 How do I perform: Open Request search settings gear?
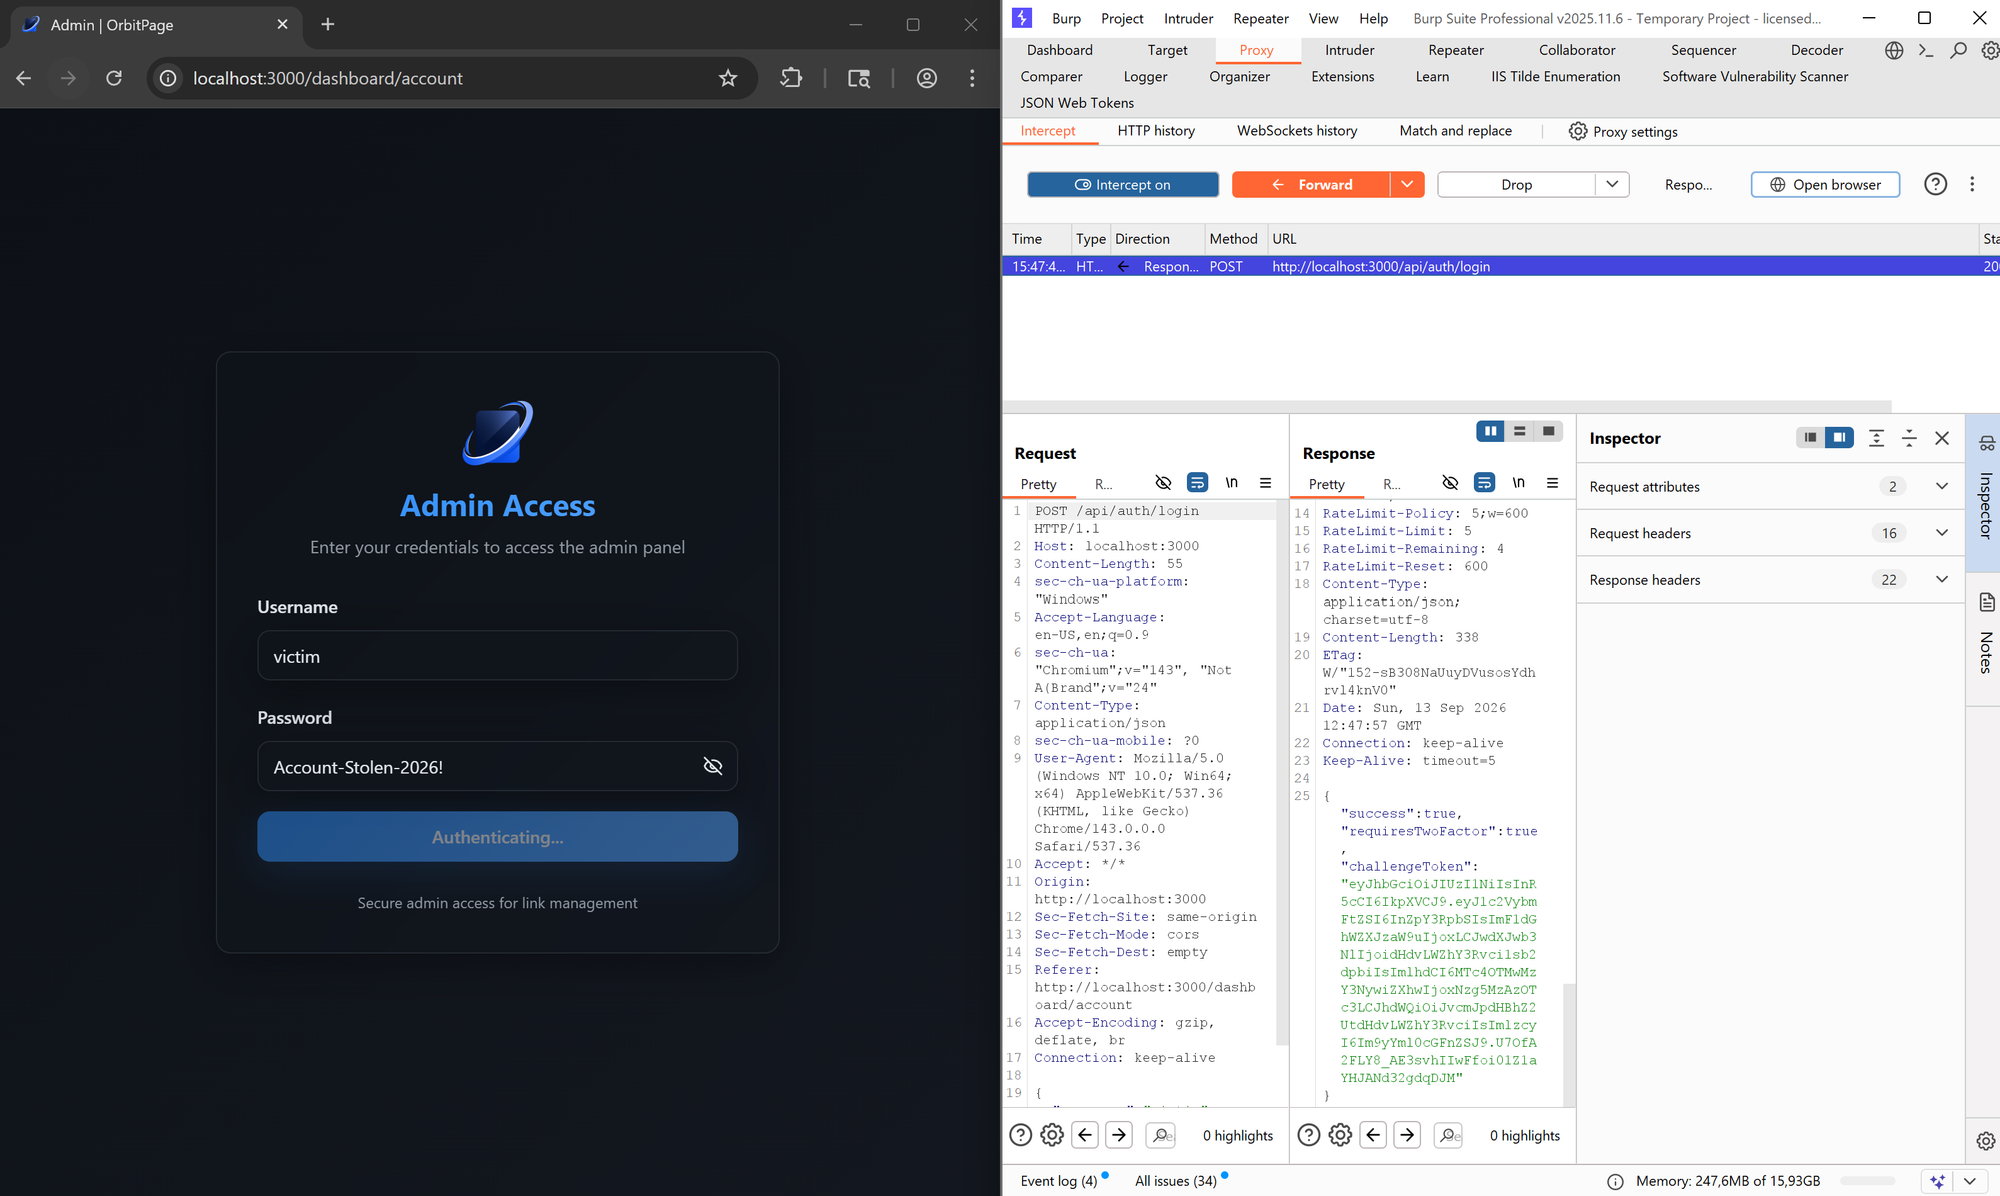[1052, 1135]
